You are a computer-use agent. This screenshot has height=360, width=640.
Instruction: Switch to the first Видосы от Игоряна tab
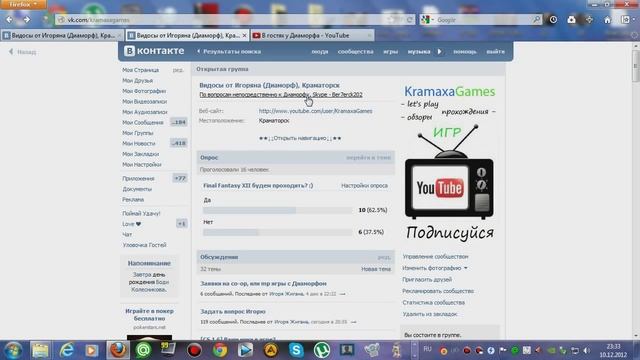click(62, 36)
